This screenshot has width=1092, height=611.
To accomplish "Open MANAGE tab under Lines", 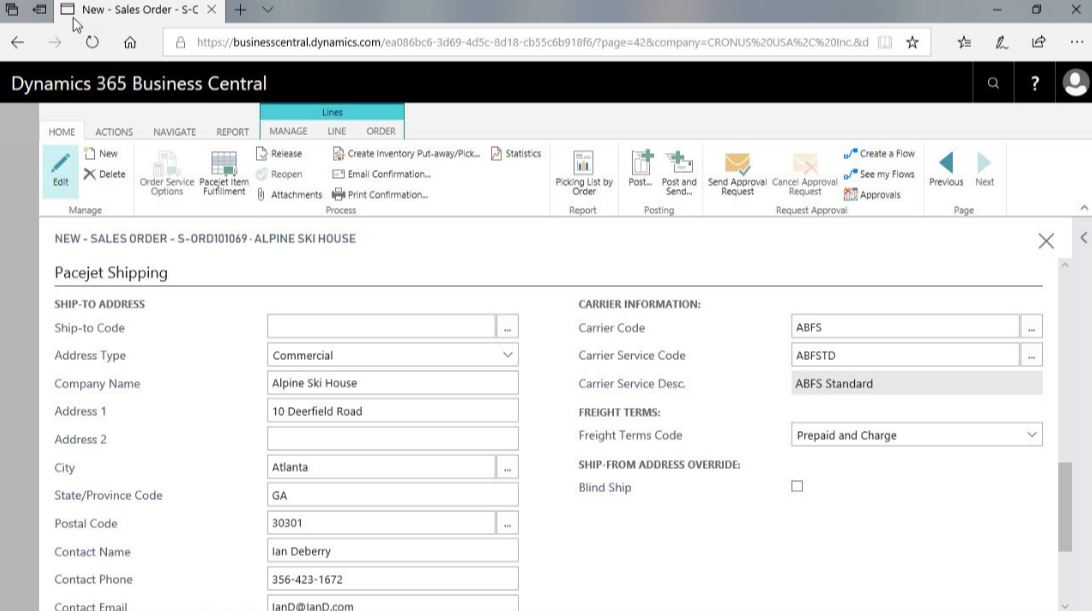I will coord(288,131).
